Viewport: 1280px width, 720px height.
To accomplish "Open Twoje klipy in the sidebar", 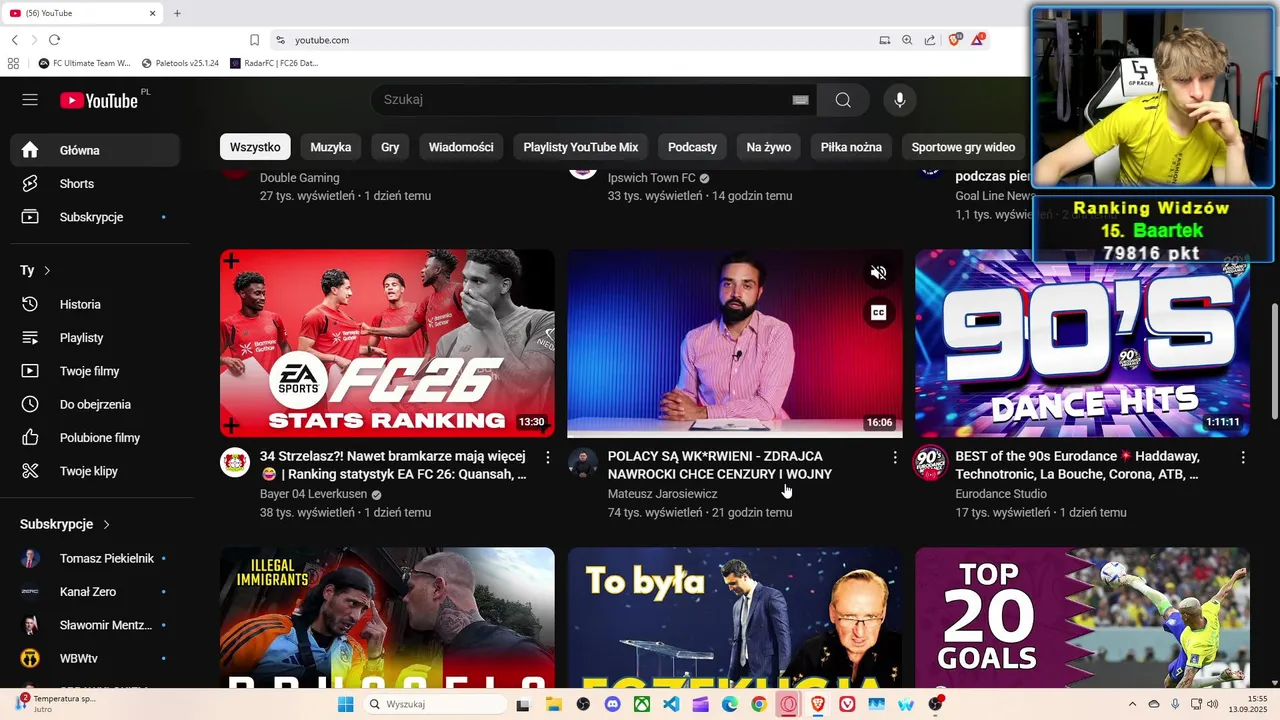I will [95, 471].
